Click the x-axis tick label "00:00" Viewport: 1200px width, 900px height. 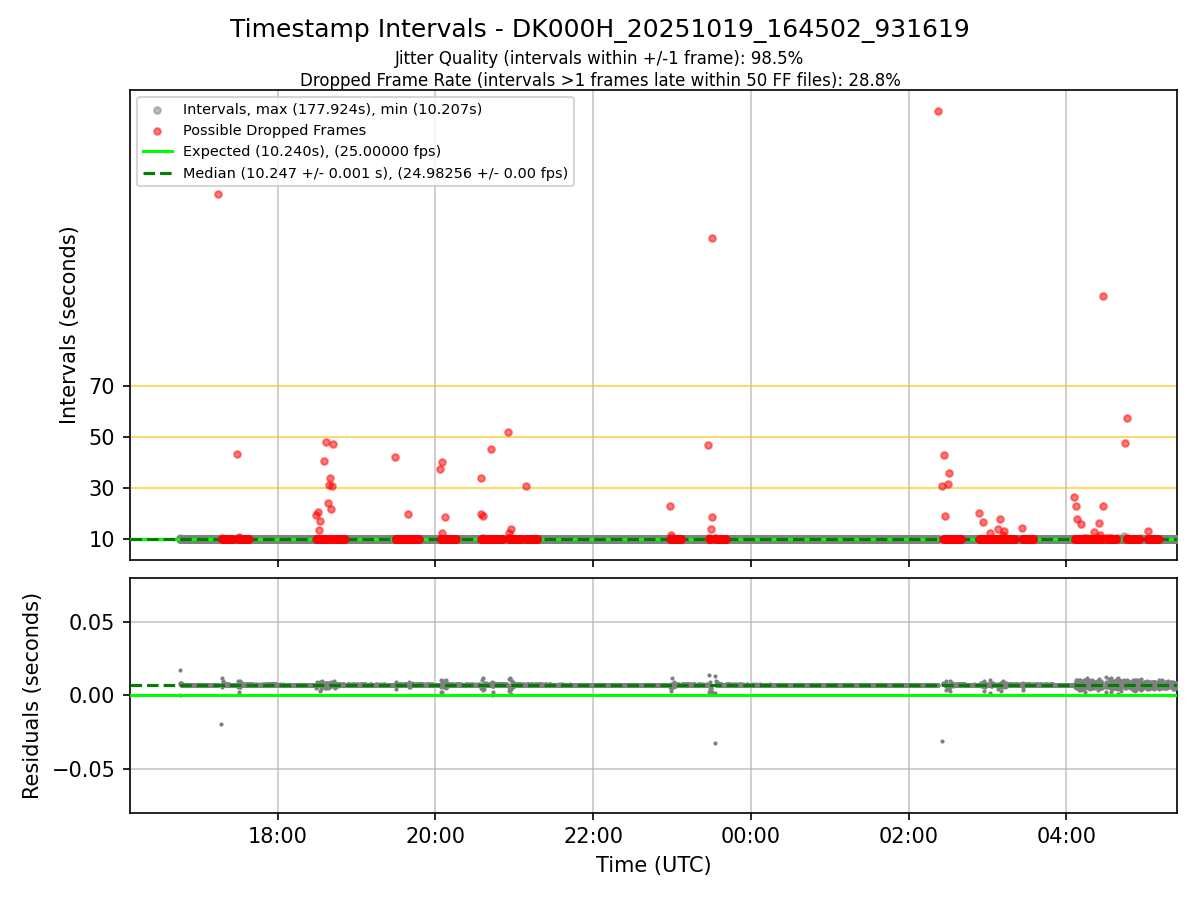(751, 835)
